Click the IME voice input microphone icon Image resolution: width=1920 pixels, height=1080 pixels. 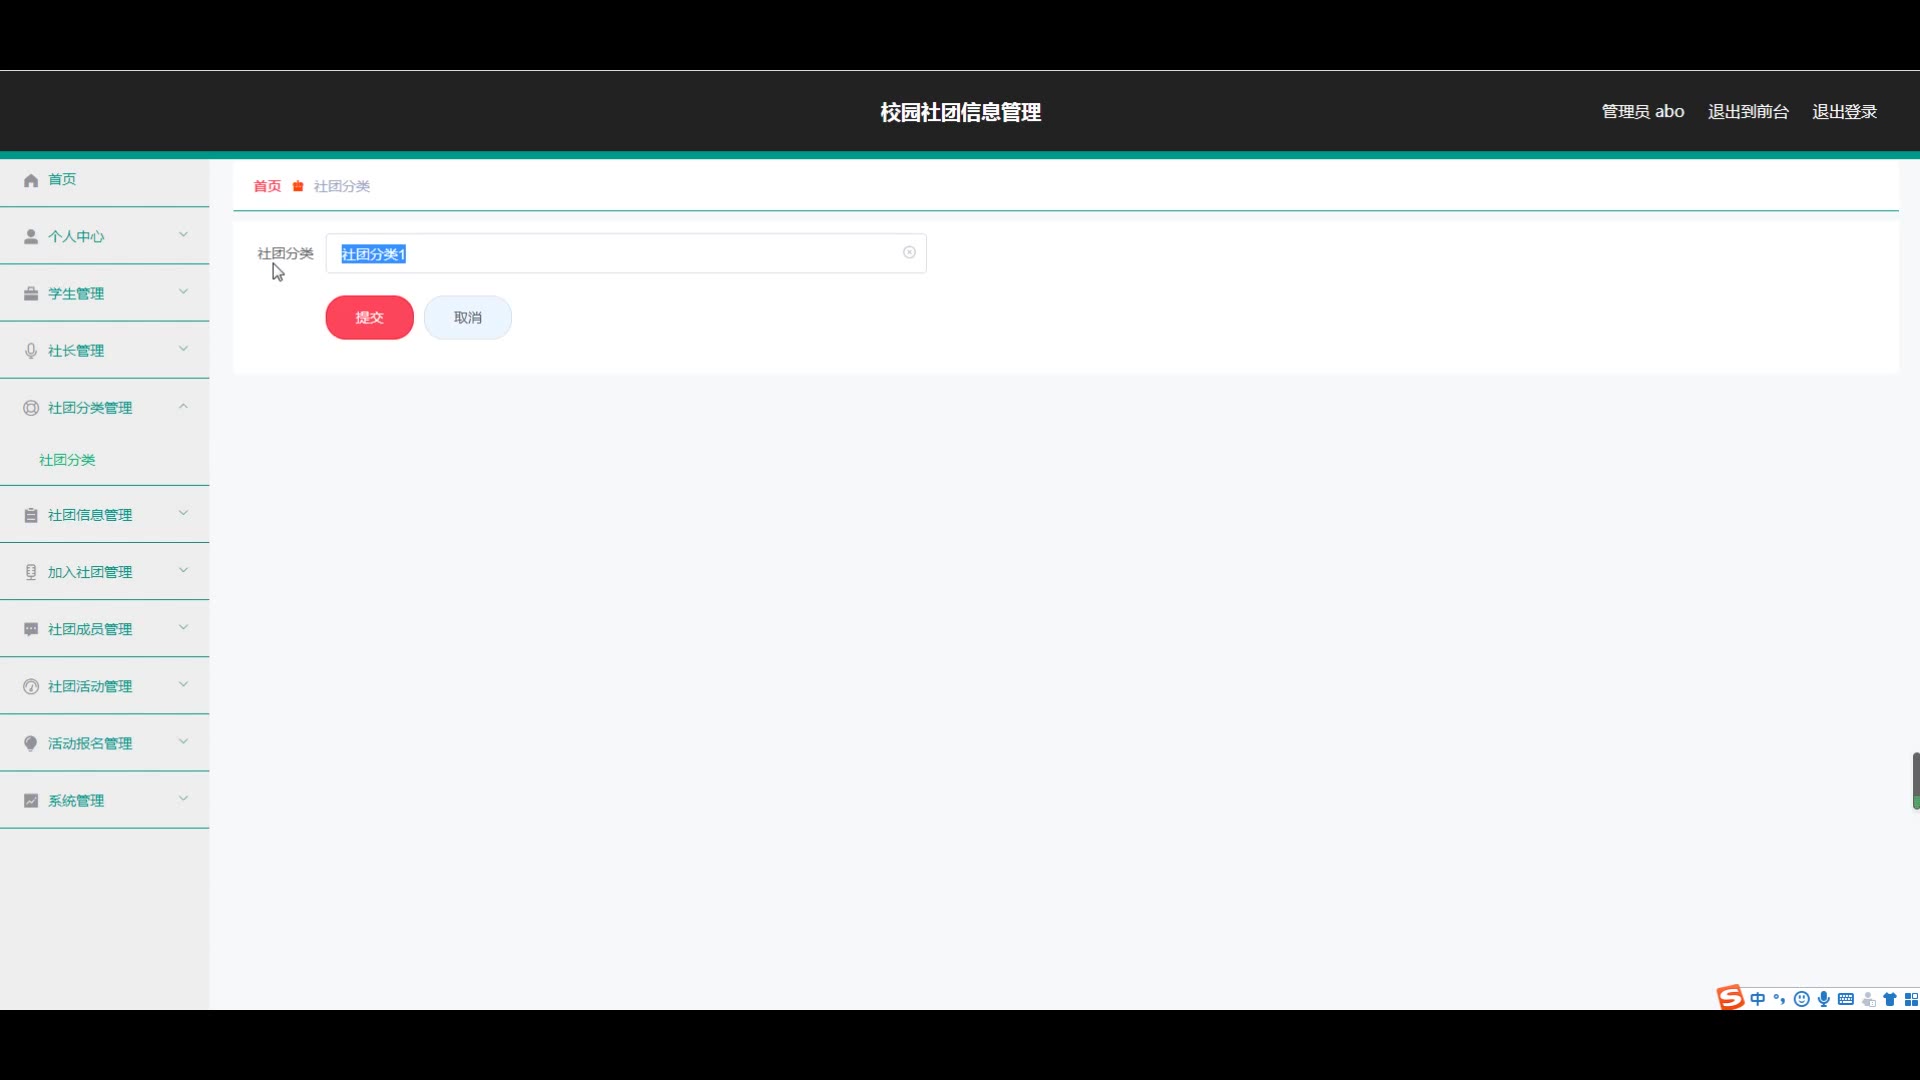[1824, 999]
